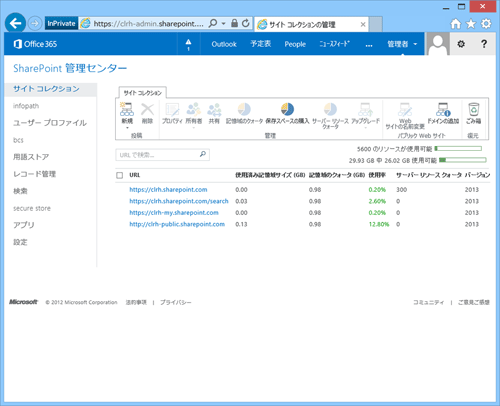
Task: Click the Office 365 logo
Action: 35,44
